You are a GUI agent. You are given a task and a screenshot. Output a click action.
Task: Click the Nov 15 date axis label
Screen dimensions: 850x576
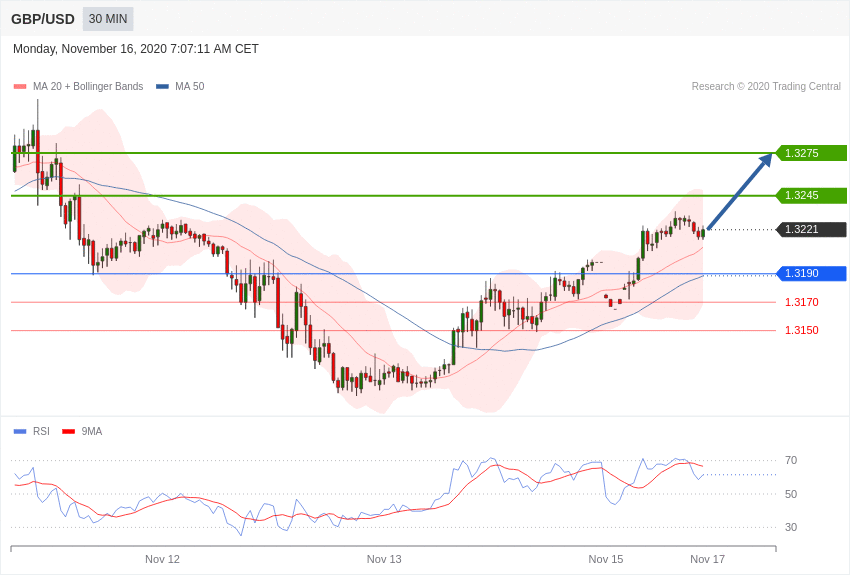pyautogui.click(x=606, y=559)
